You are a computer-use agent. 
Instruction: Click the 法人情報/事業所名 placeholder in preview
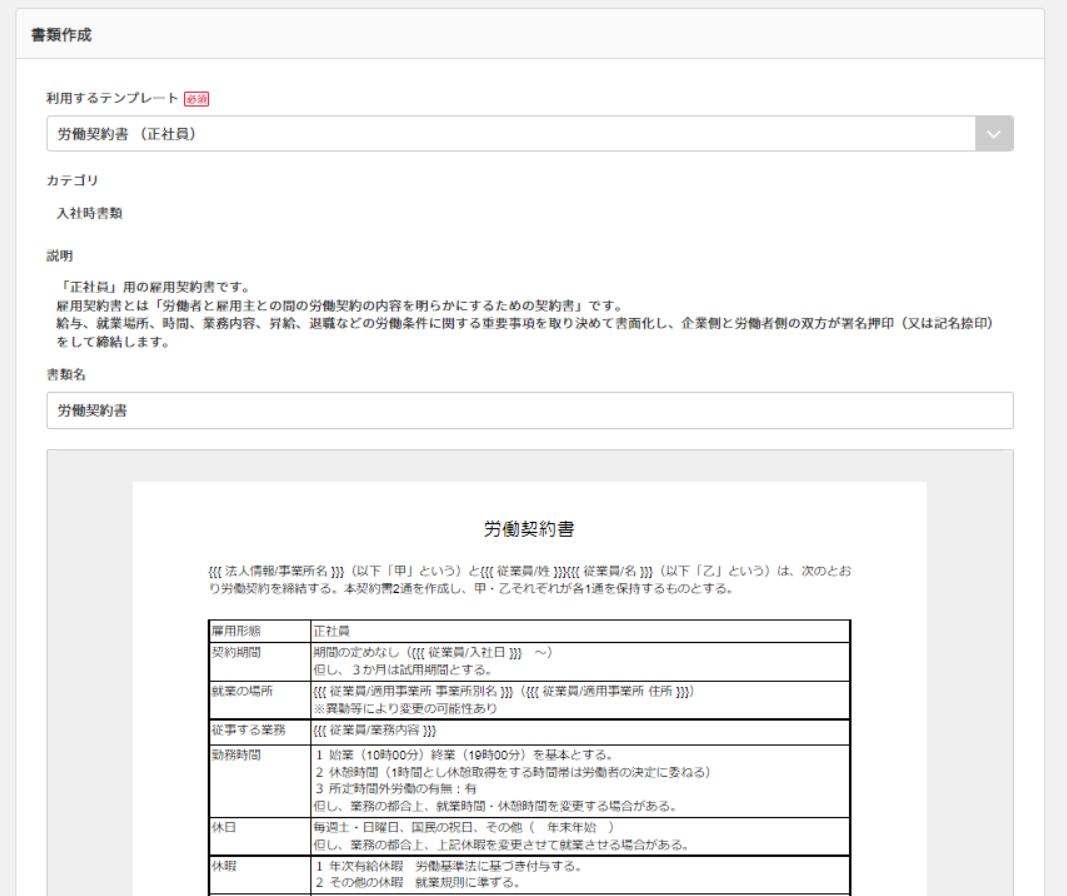click(276, 571)
